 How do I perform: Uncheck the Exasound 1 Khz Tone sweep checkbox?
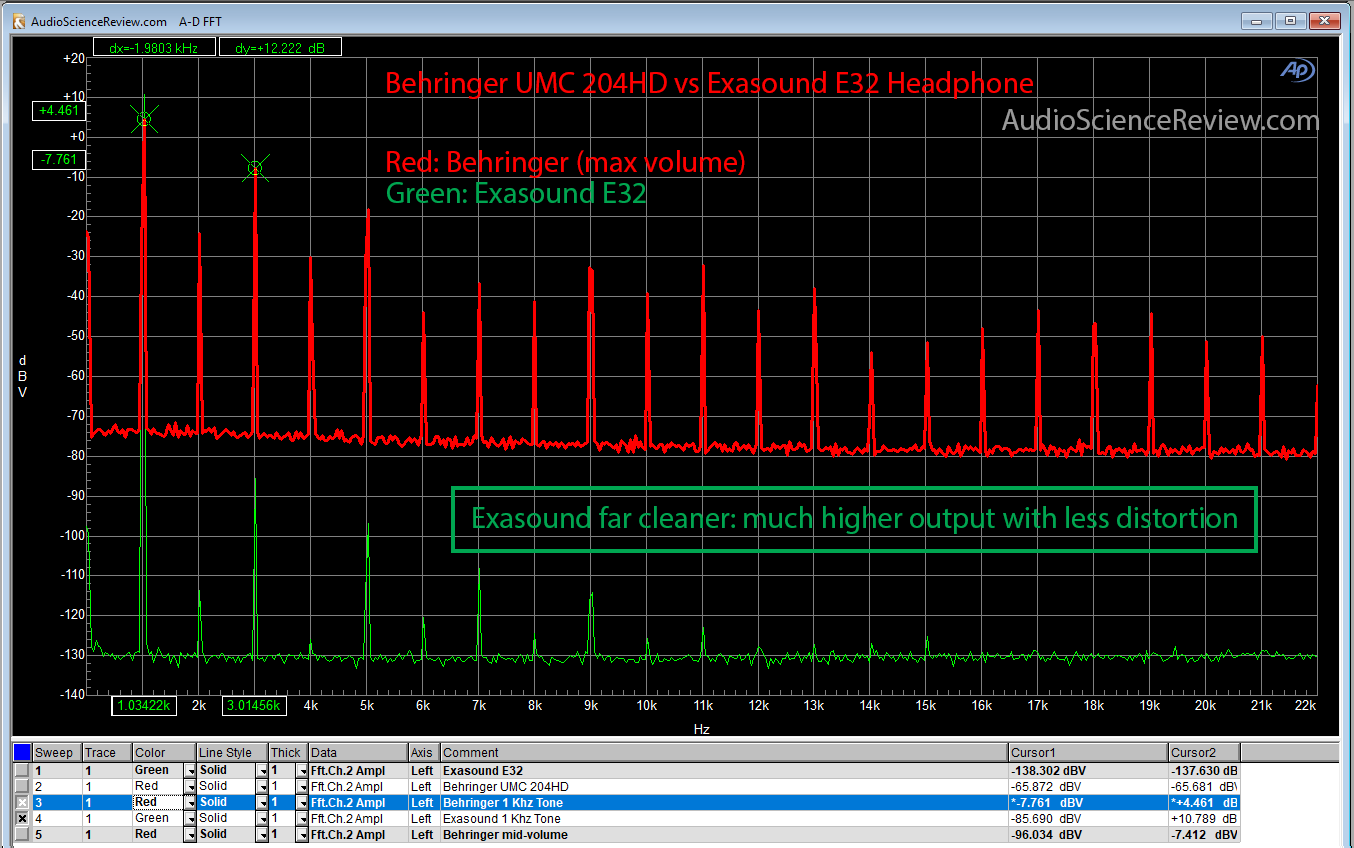(x=22, y=818)
